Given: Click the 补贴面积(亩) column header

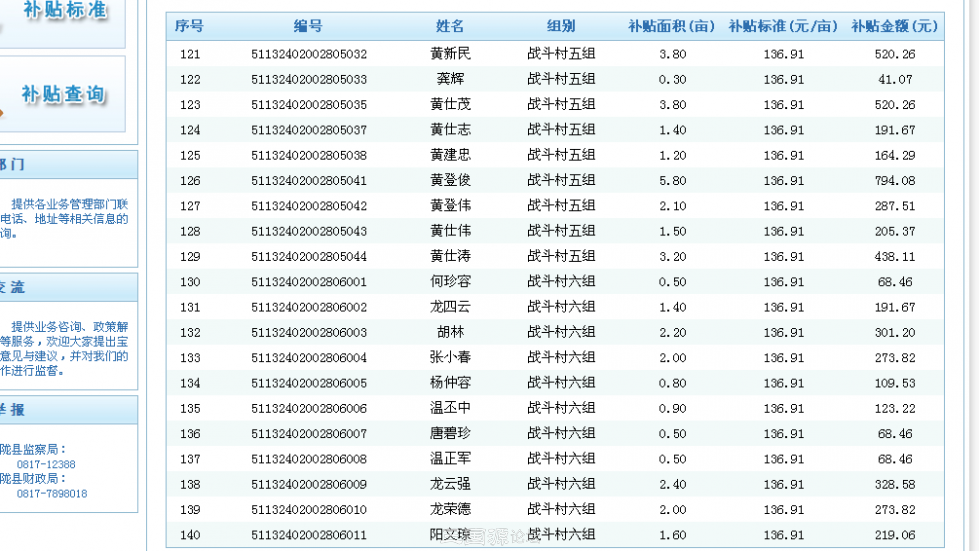Looking at the screenshot, I should (672, 27).
